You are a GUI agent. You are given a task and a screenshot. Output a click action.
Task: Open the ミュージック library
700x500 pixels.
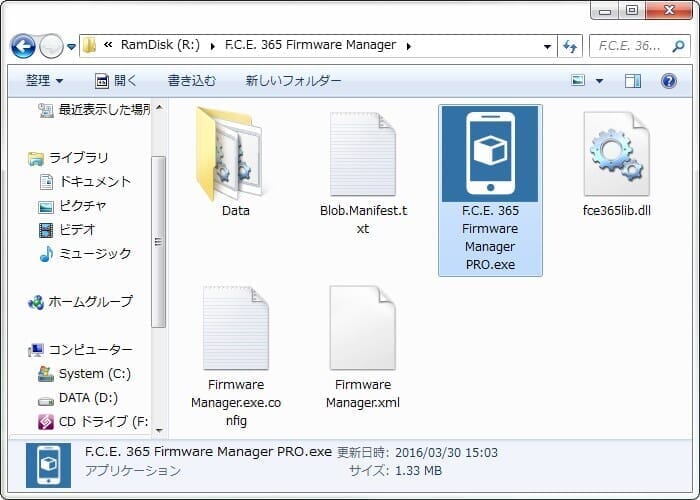[85, 254]
